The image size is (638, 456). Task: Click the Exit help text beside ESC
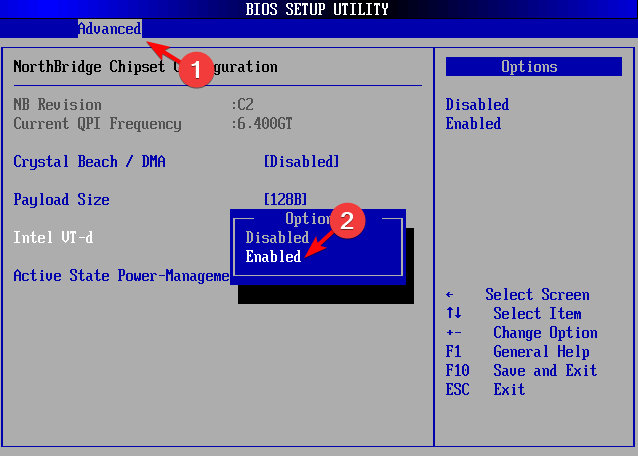[x=509, y=390]
